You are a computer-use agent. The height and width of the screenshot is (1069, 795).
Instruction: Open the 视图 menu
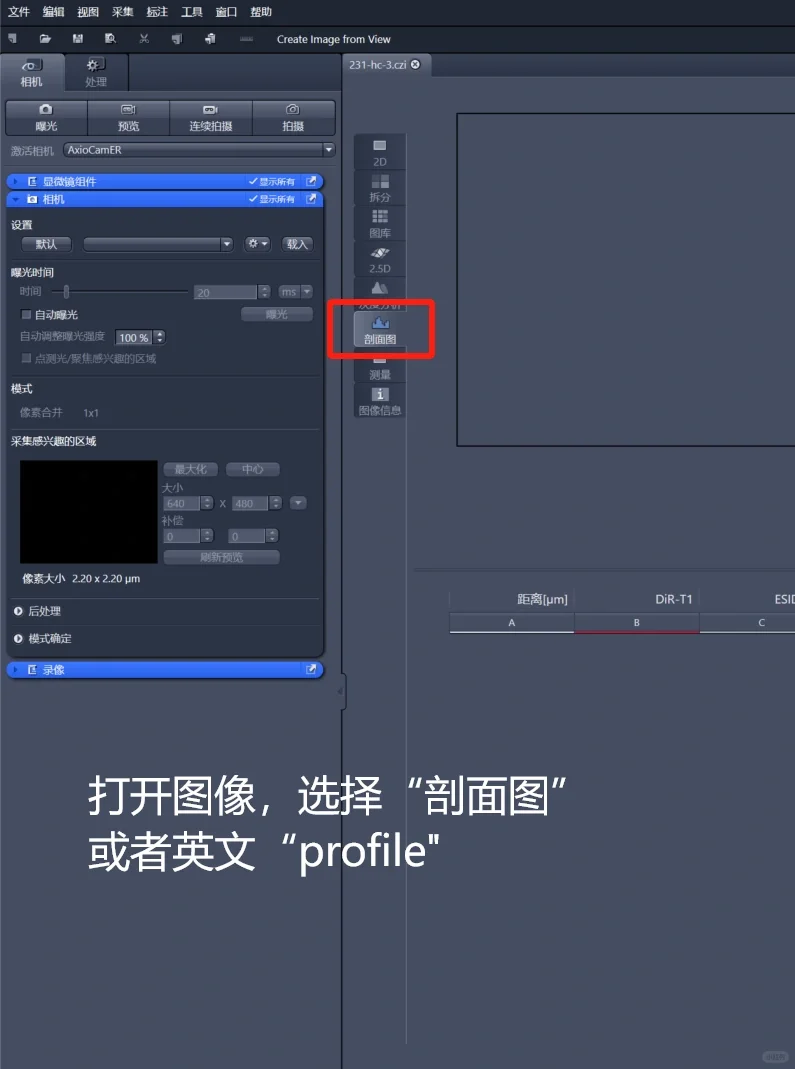[x=88, y=12]
